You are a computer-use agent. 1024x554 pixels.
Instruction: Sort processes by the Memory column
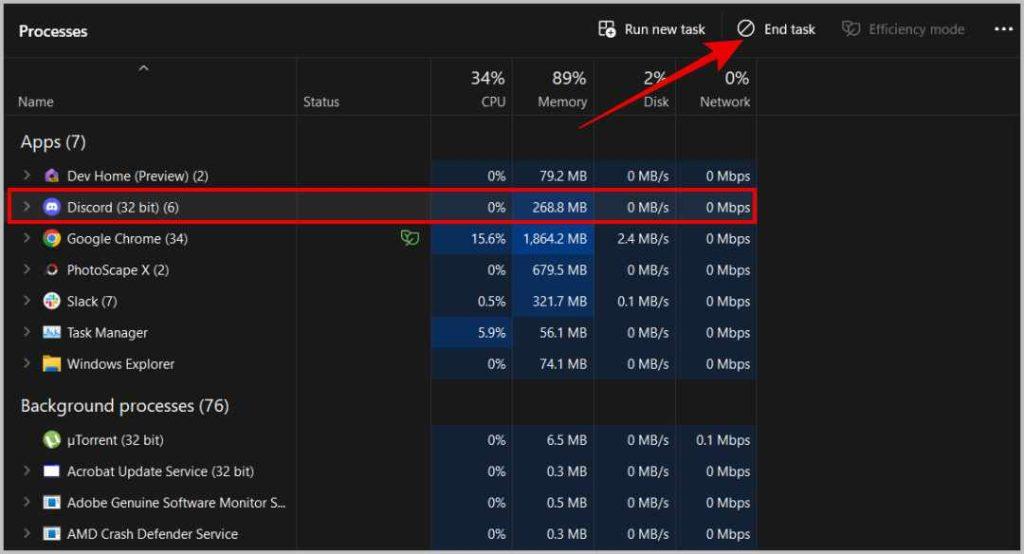tap(562, 102)
